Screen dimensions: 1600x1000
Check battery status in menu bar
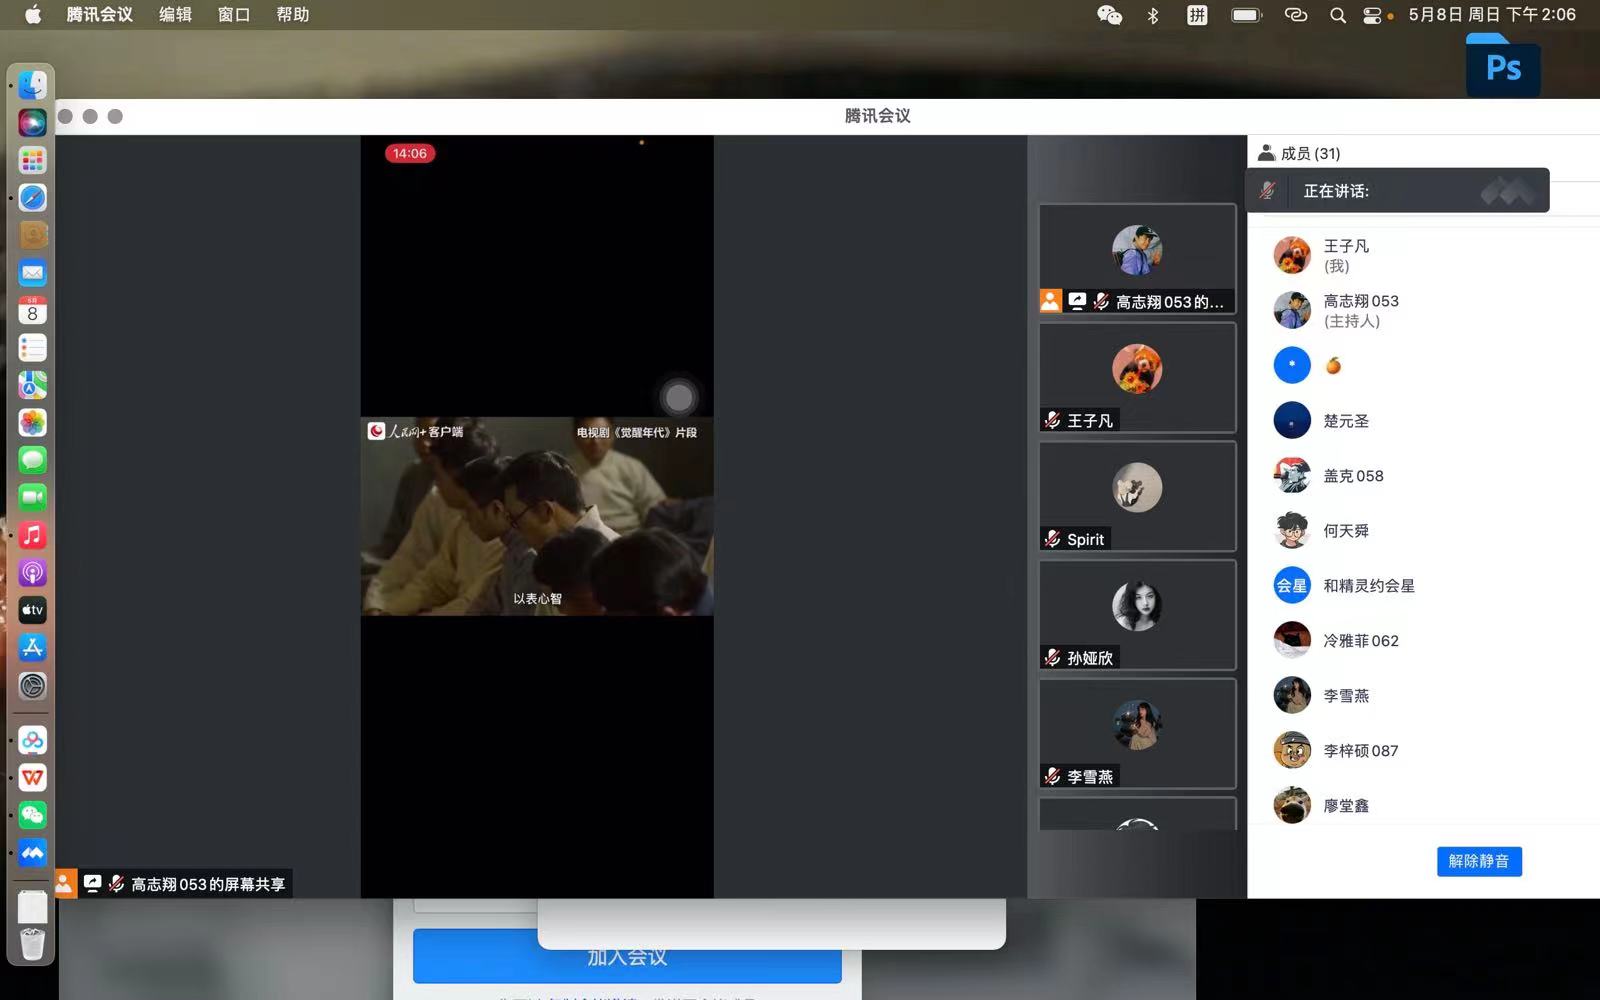(1246, 15)
